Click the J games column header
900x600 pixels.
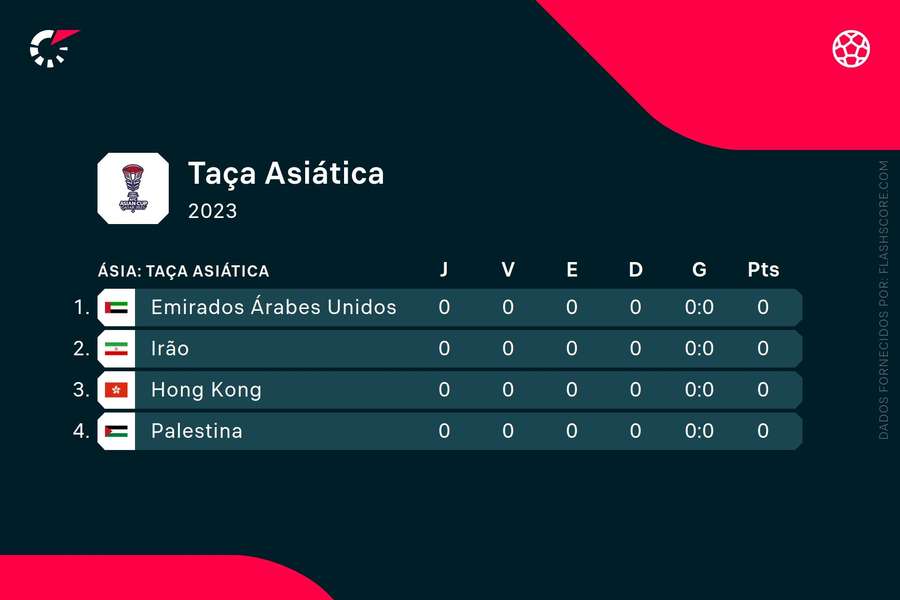(444, 269)
